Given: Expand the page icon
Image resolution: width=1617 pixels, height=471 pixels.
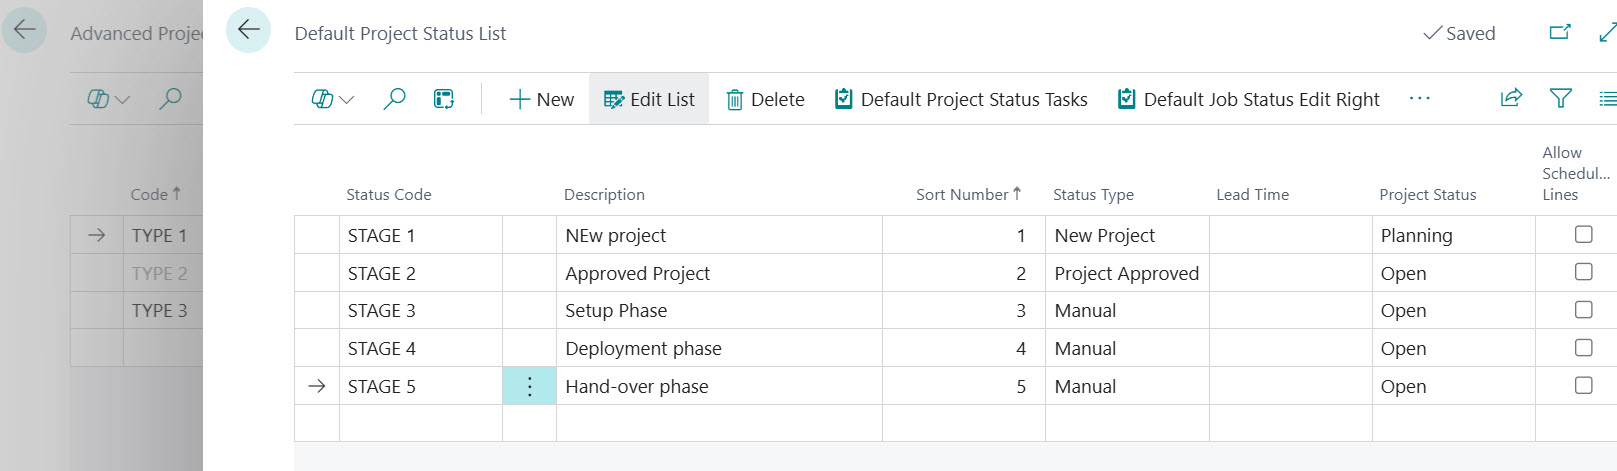Looking at the screenshot, I should (1607, 33).
